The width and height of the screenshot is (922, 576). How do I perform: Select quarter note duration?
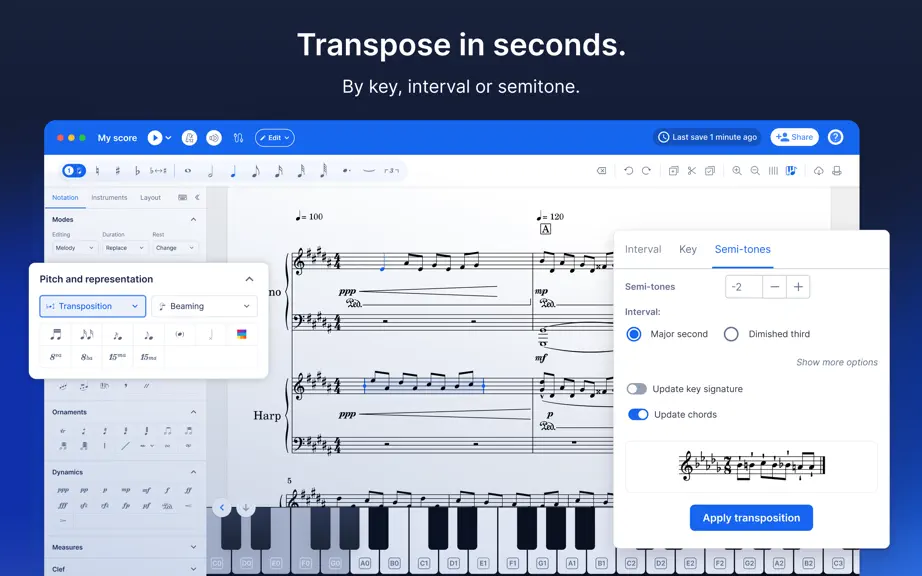233,171
